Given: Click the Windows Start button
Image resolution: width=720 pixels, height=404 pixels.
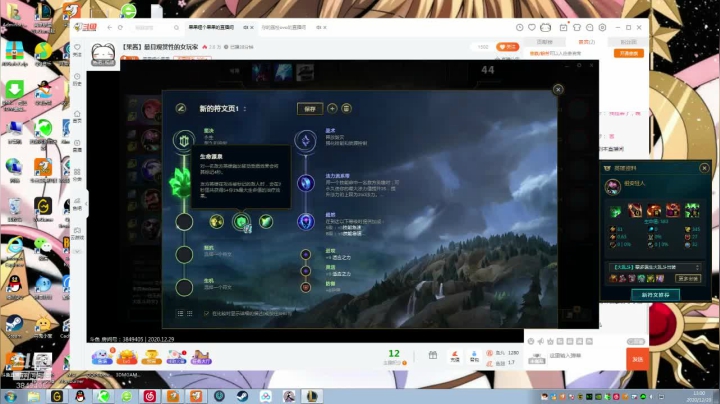Looking at the screenshot, I should point(10,397).
